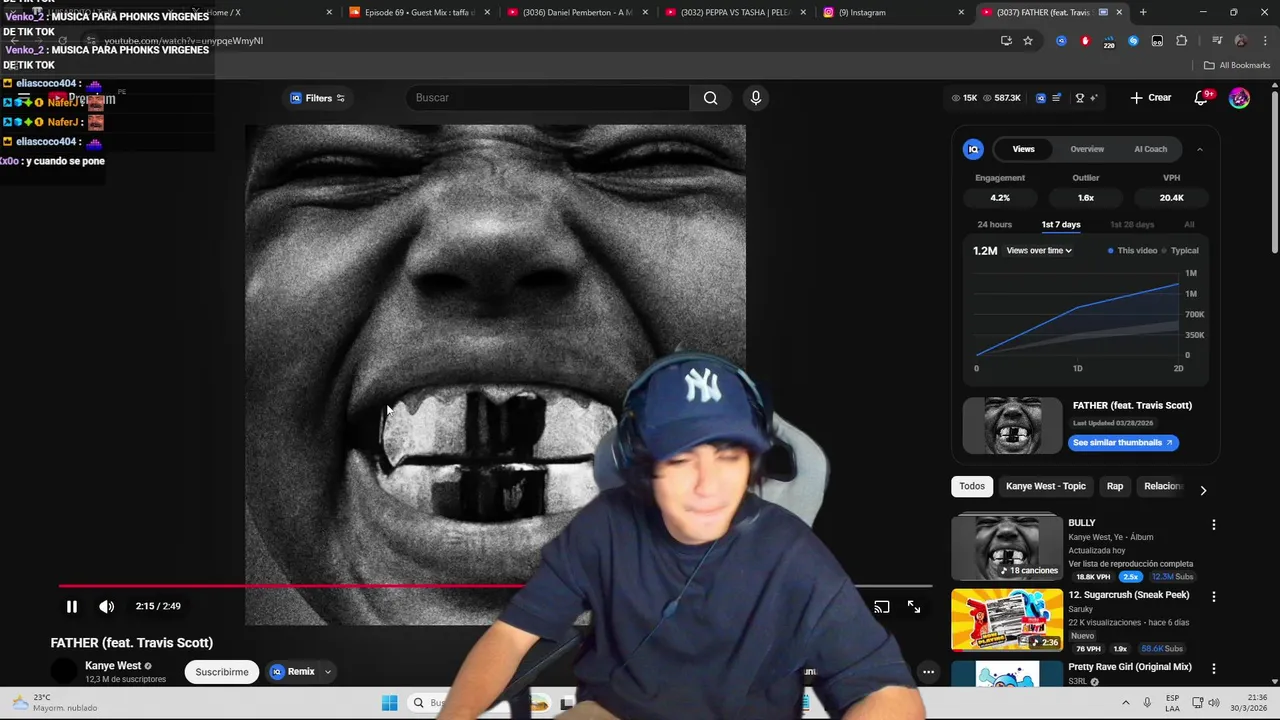Open the BULLY album playlist thumbnail

pos(1006,547)
